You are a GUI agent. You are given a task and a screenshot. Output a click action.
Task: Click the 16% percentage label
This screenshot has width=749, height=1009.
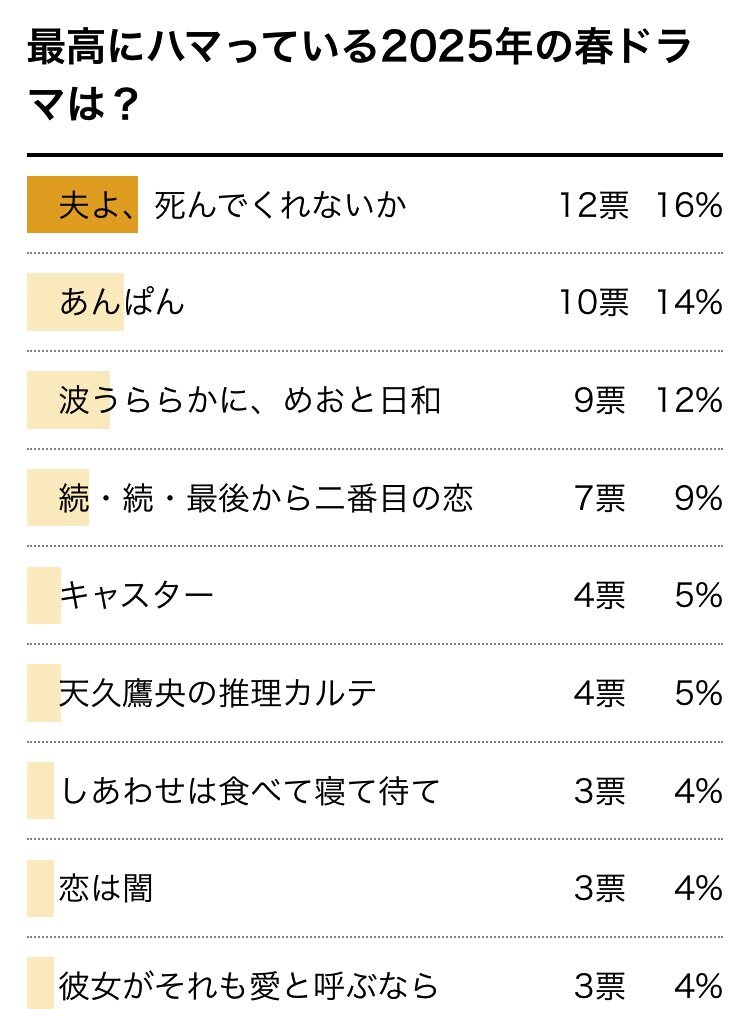[689, 206]
